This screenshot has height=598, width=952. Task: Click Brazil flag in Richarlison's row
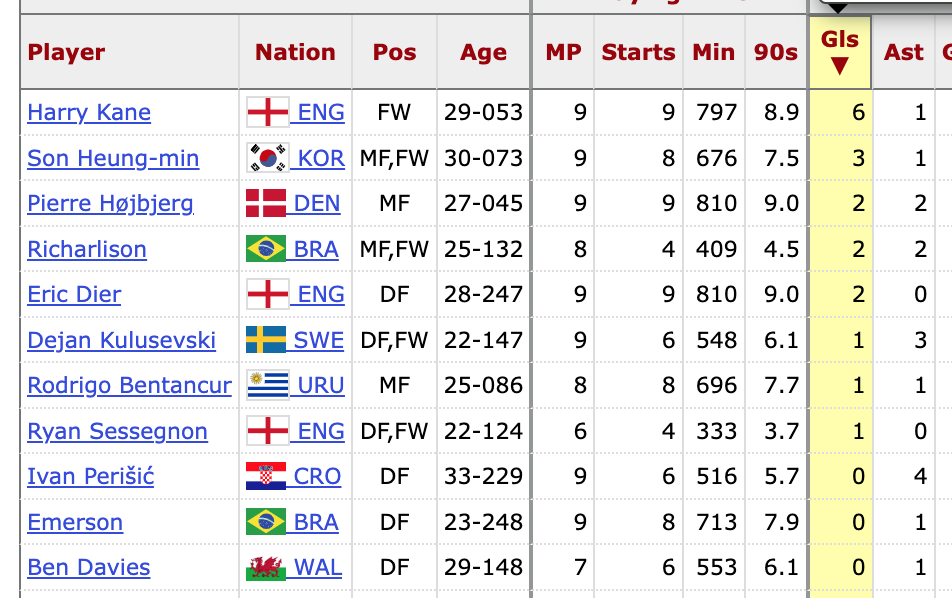tap(267, 249)
